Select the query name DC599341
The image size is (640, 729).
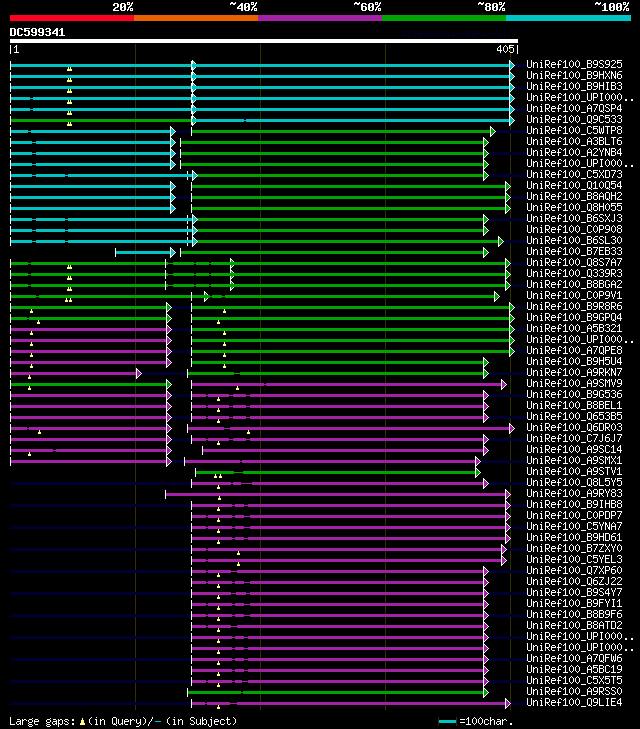pos(37,32)
